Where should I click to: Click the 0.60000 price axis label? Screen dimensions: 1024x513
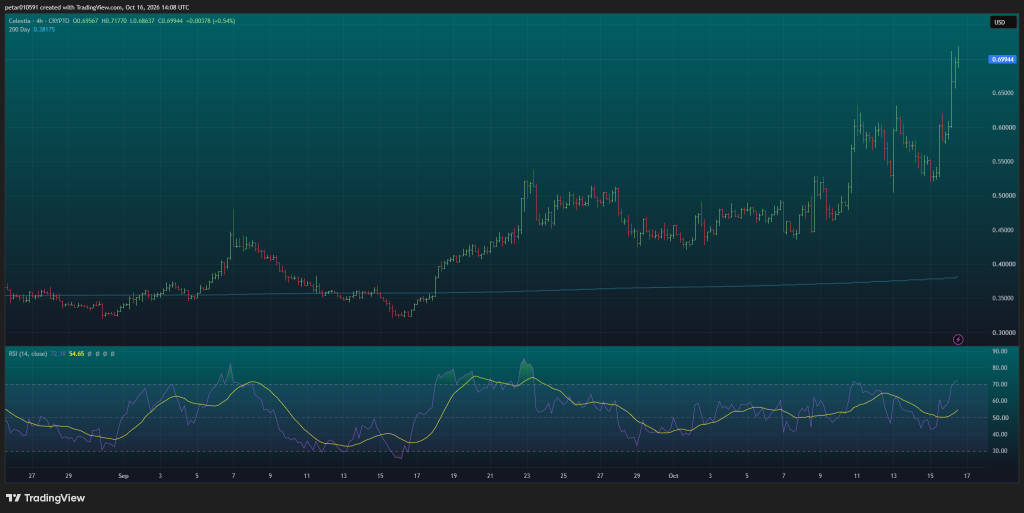click(x=1003, y=127)
